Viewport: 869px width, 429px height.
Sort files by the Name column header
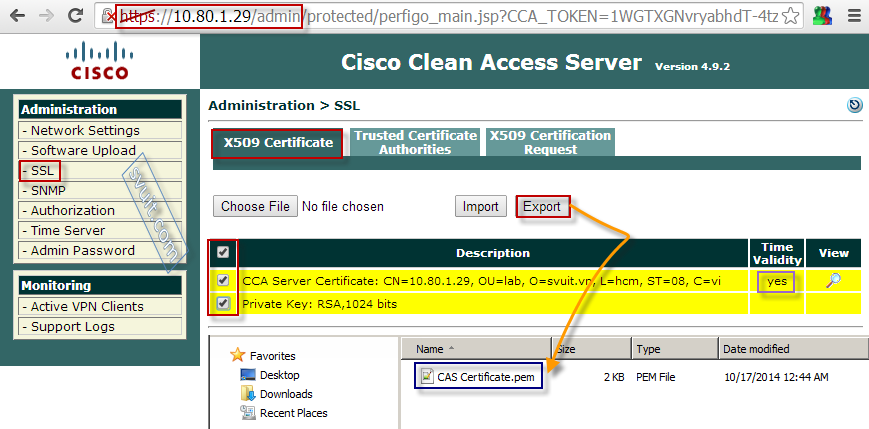pos(476,349)
